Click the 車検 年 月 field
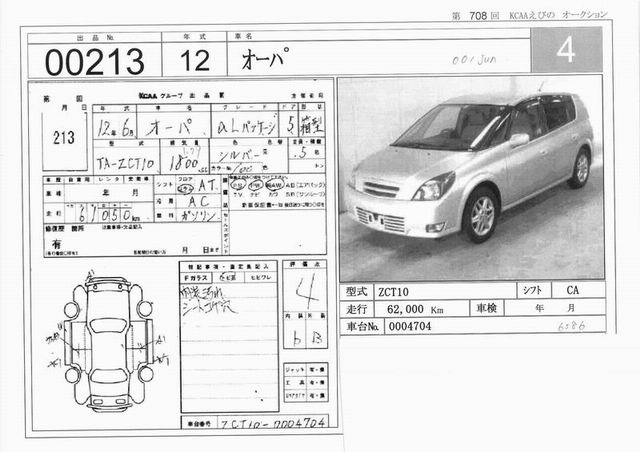Image resolution: width=640 pixels, height=452 pixels. click(x=555, y=308)
